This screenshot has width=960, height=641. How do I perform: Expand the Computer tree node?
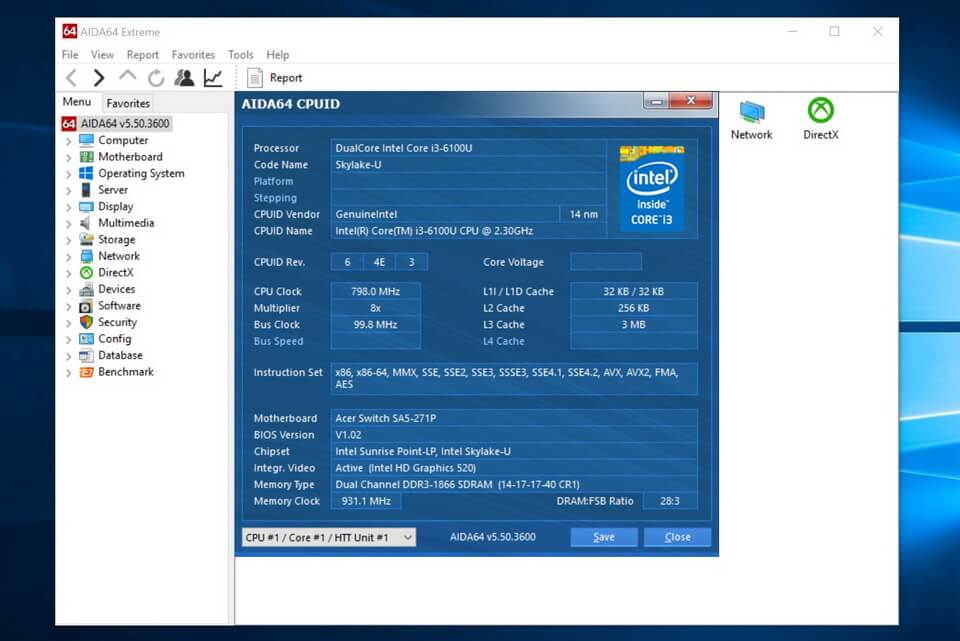pos(69,141)
